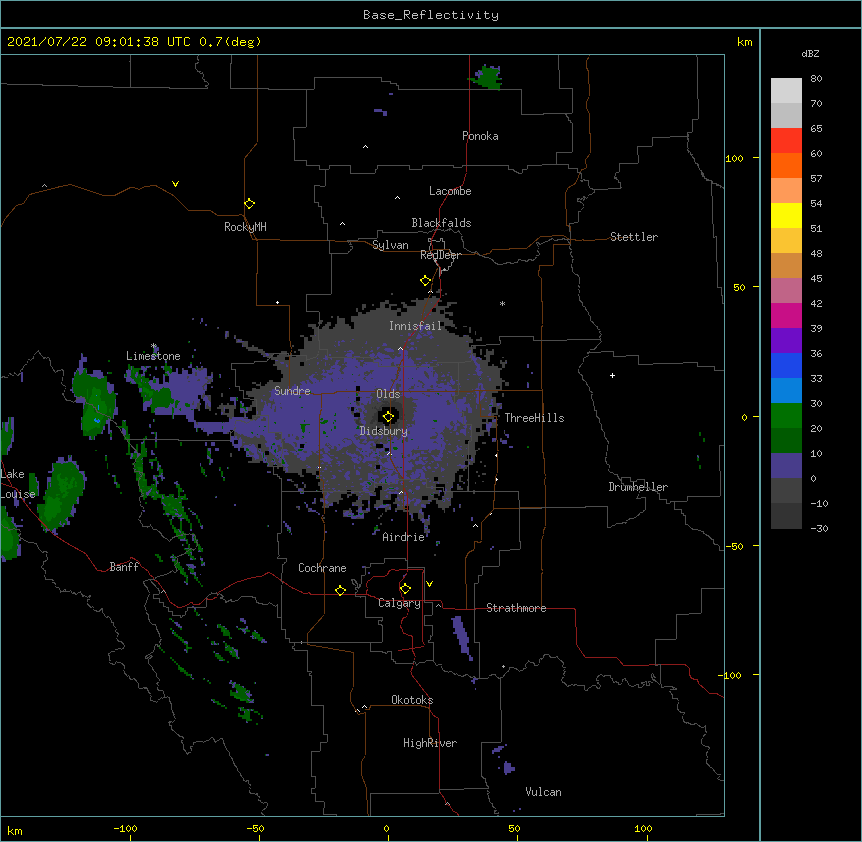Click the Base_Reflectivity title
Image resolution: width=862 pixels, height=842 pixels.
pos(431,15)
